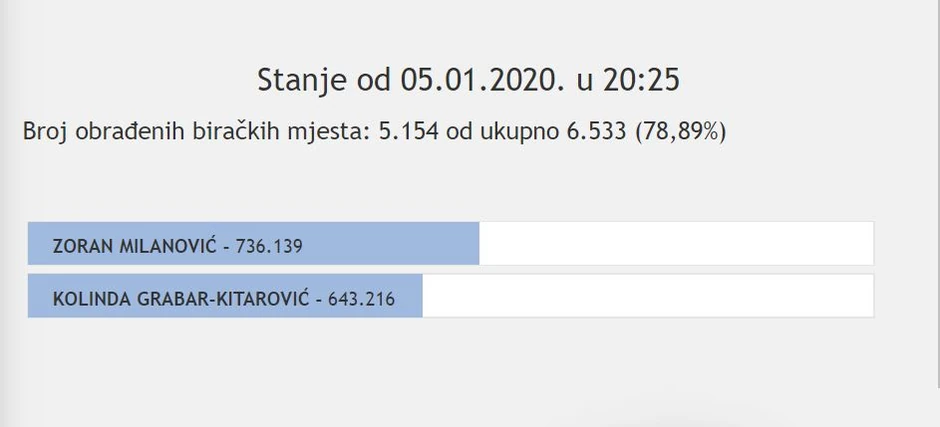Click the white unfilled part of Milanović's bar
940x427 pixels.
[675, 244]
